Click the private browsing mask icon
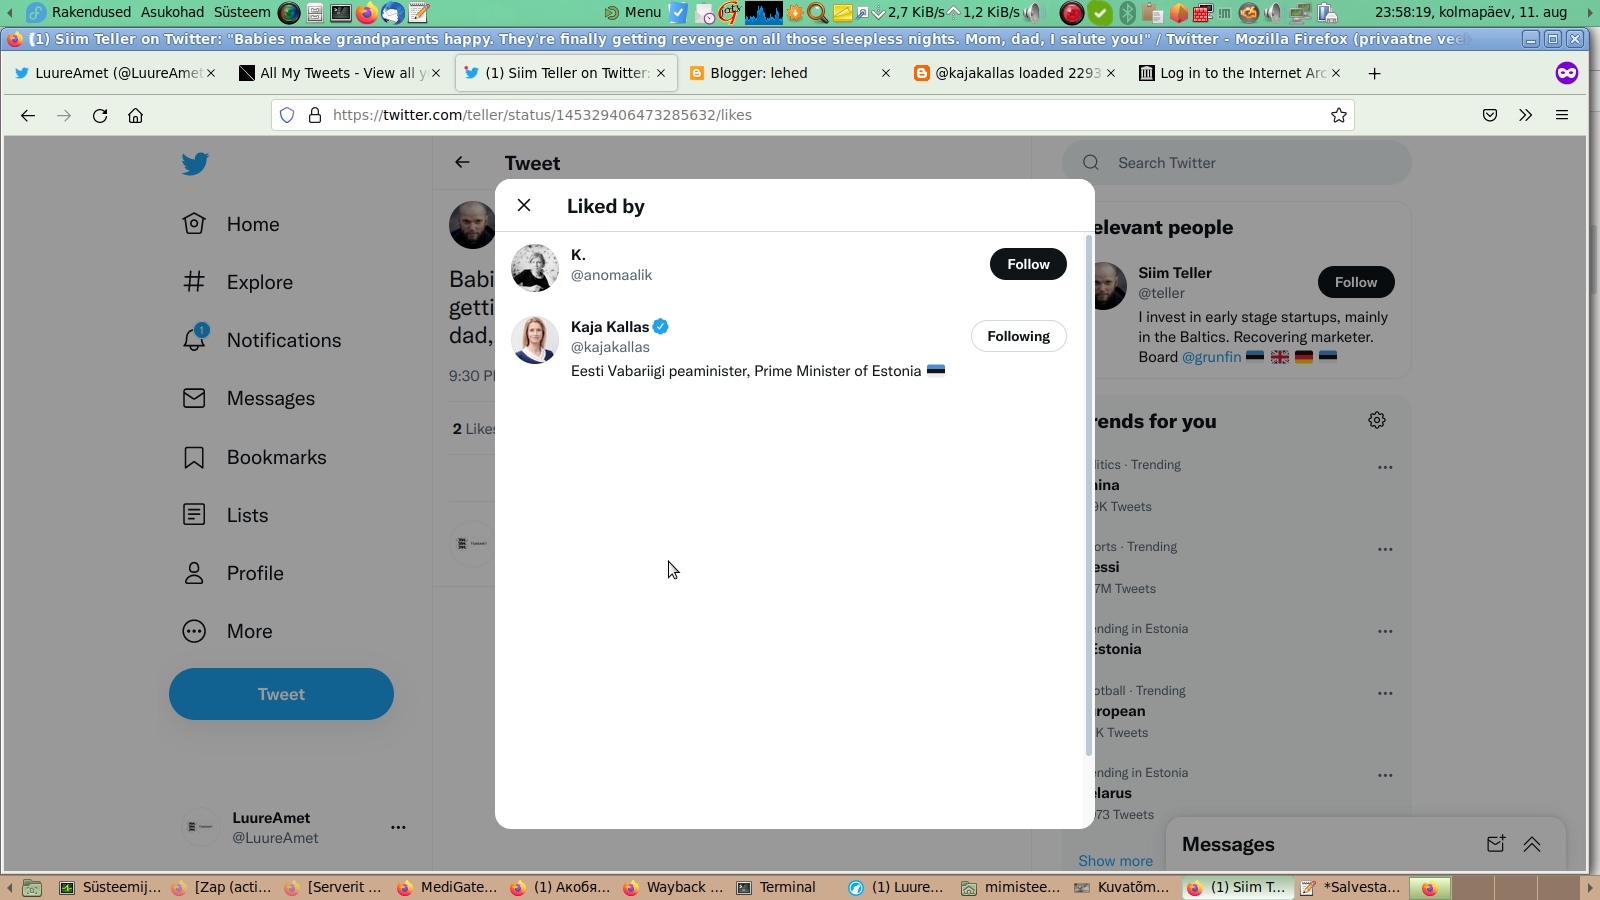The width and height of the screenshot is (1600, 900). coord(1567,73)
